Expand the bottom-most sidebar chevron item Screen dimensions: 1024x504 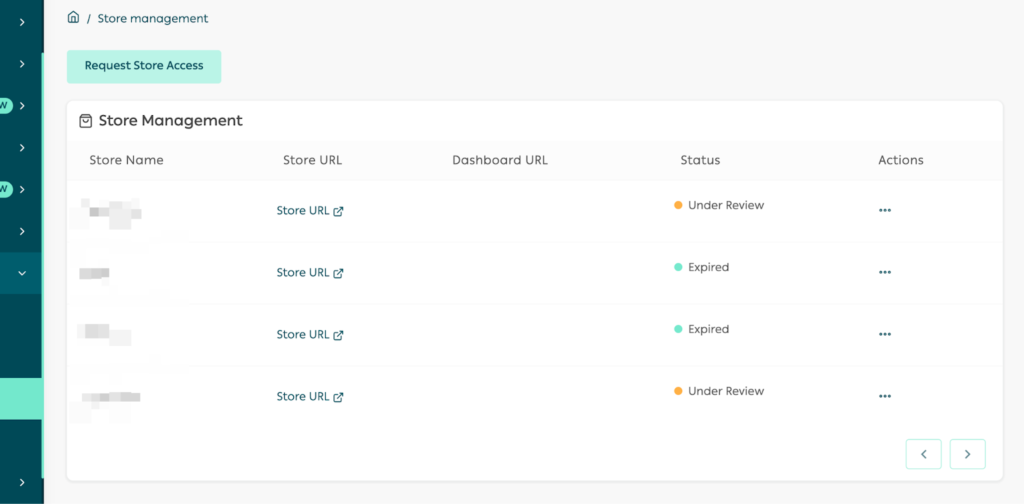[22, 482]
